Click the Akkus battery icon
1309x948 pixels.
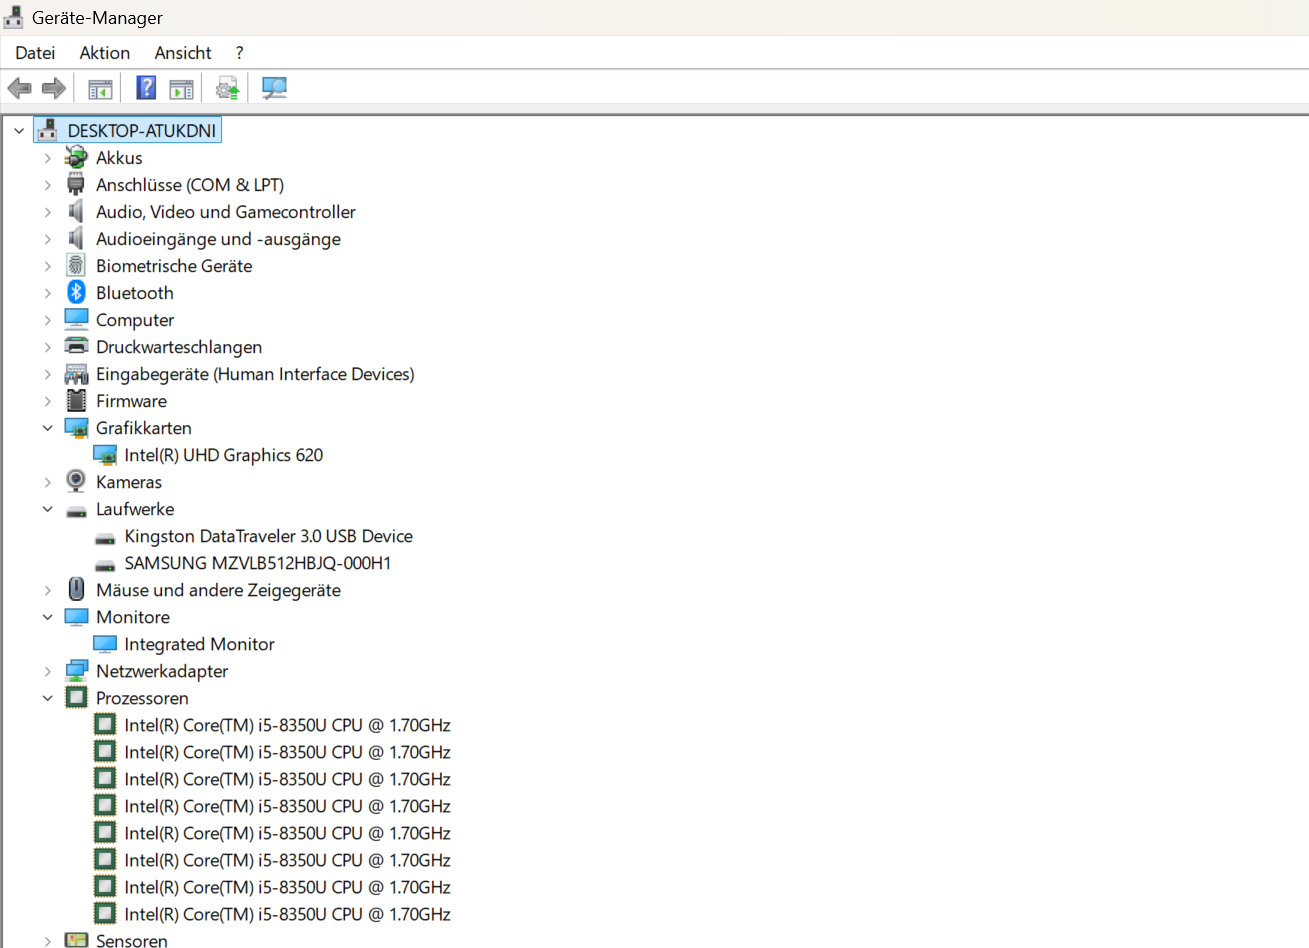76,157
